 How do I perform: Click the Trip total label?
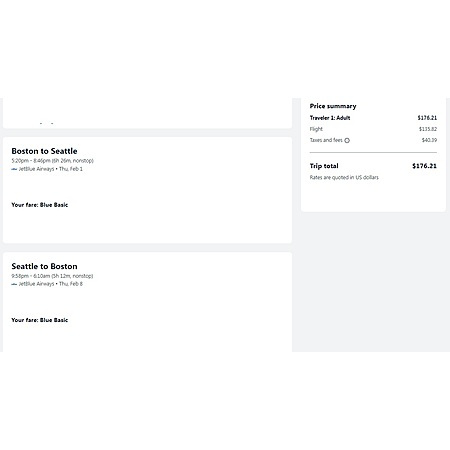point(324,166)
